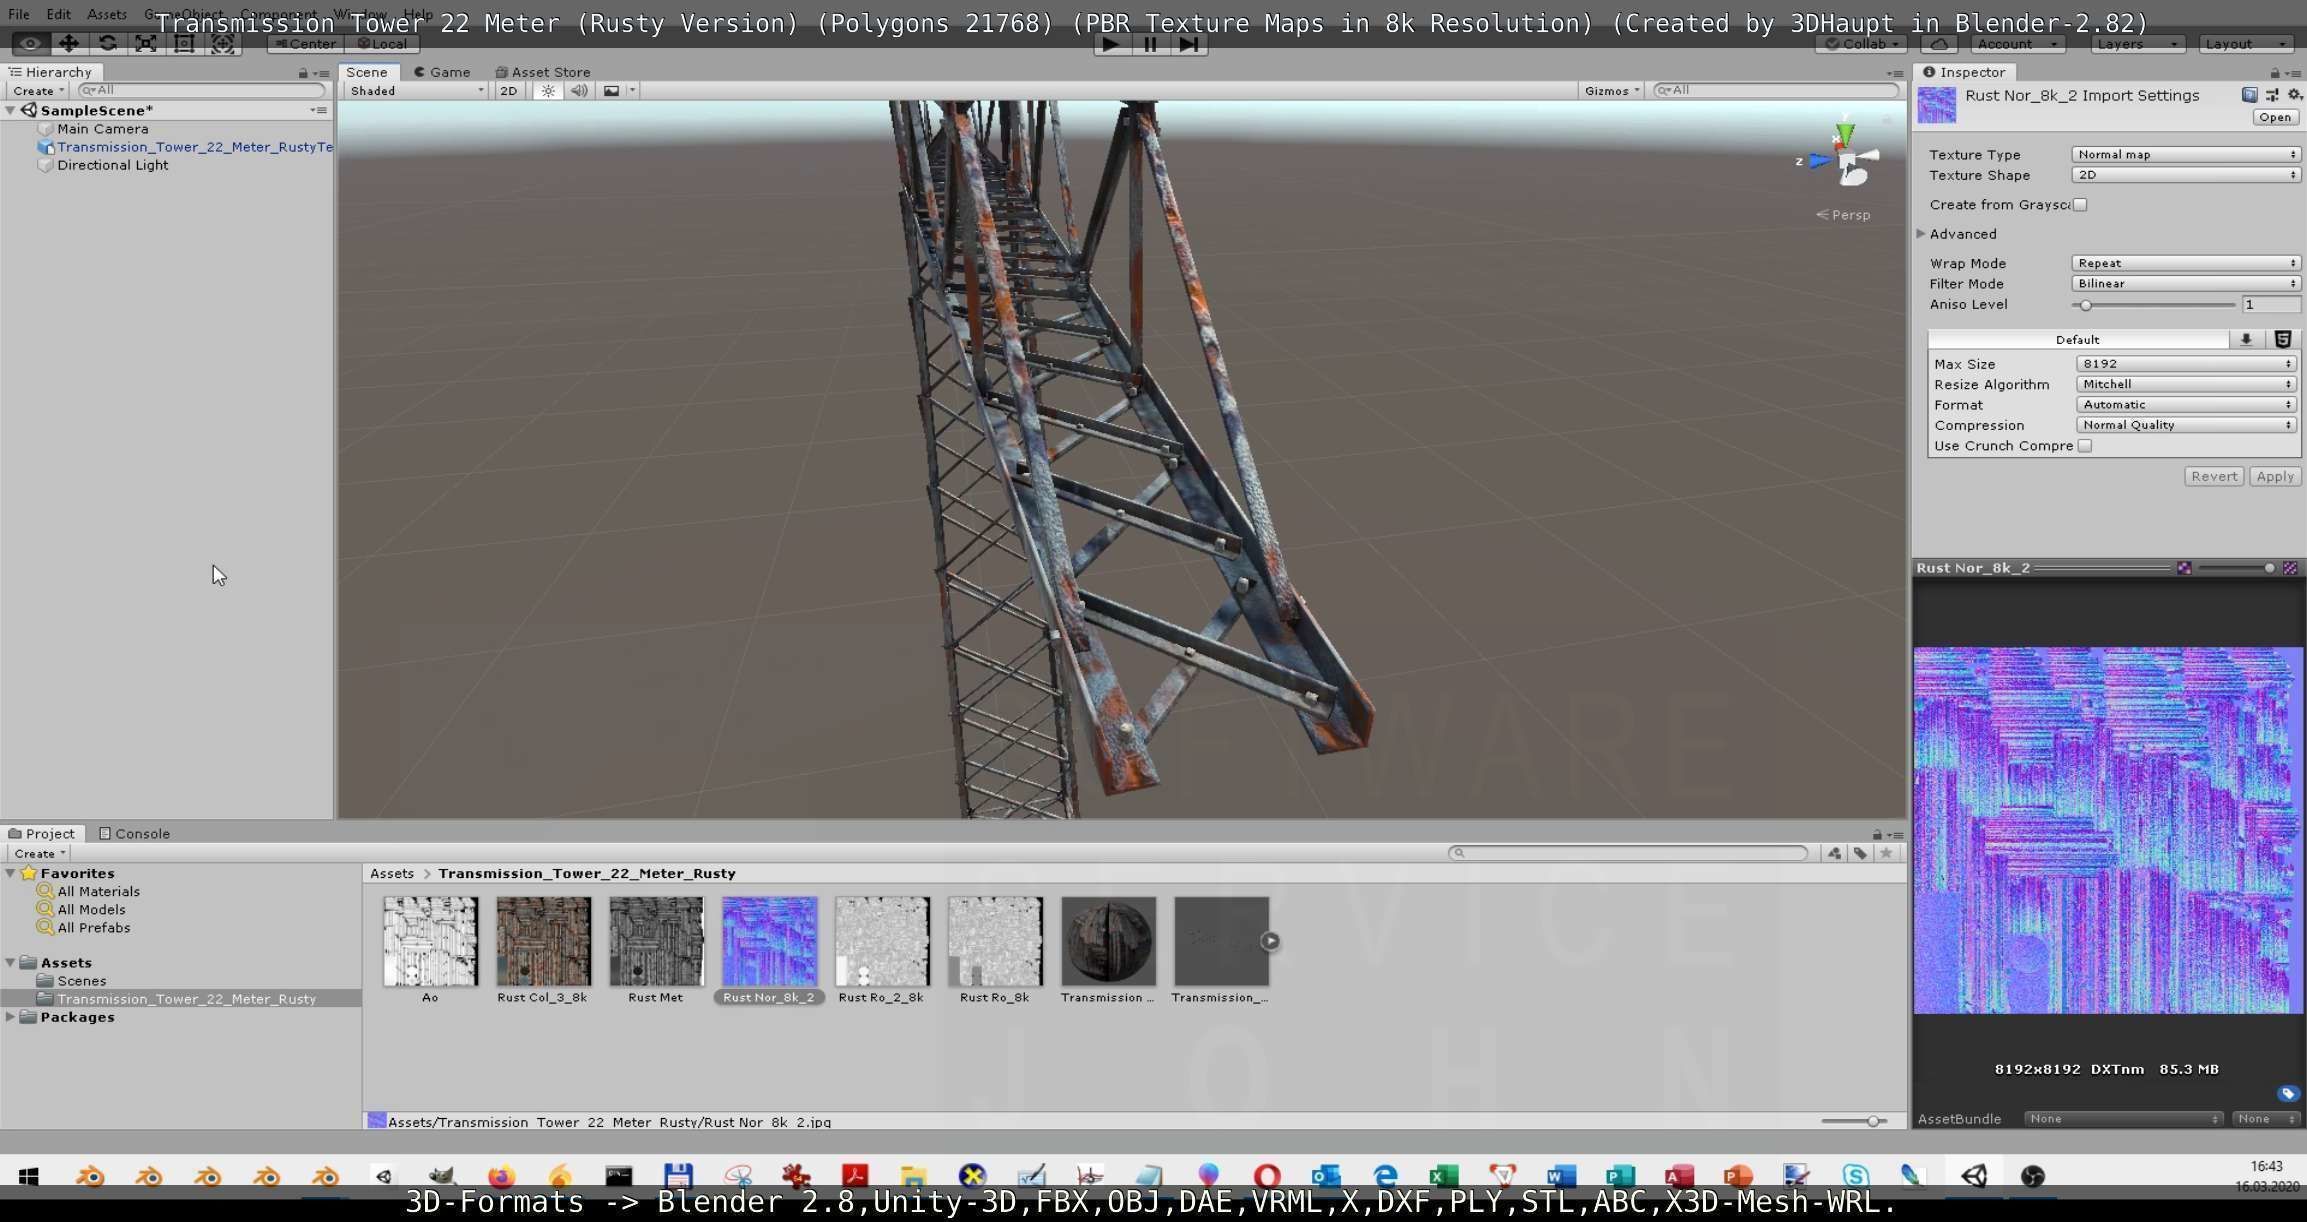Open Wrap Mode dropdown

pos(2186,264)
